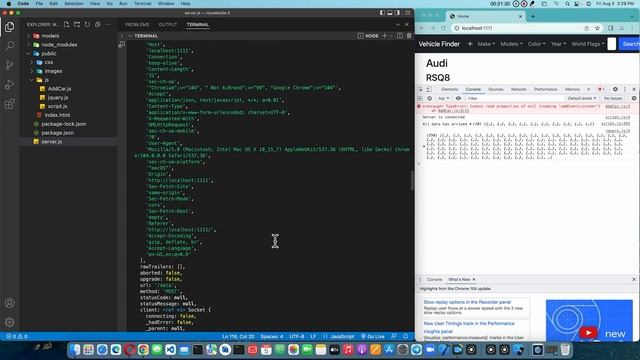Toggle the DevTools device toolbar
640x360 pixels.
(429, 89)
